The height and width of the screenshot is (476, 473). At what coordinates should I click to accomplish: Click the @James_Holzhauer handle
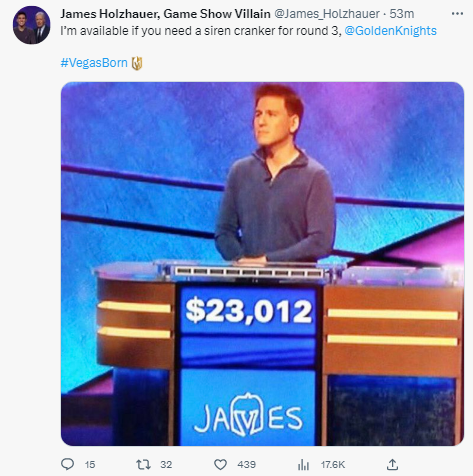pos(327,14)
